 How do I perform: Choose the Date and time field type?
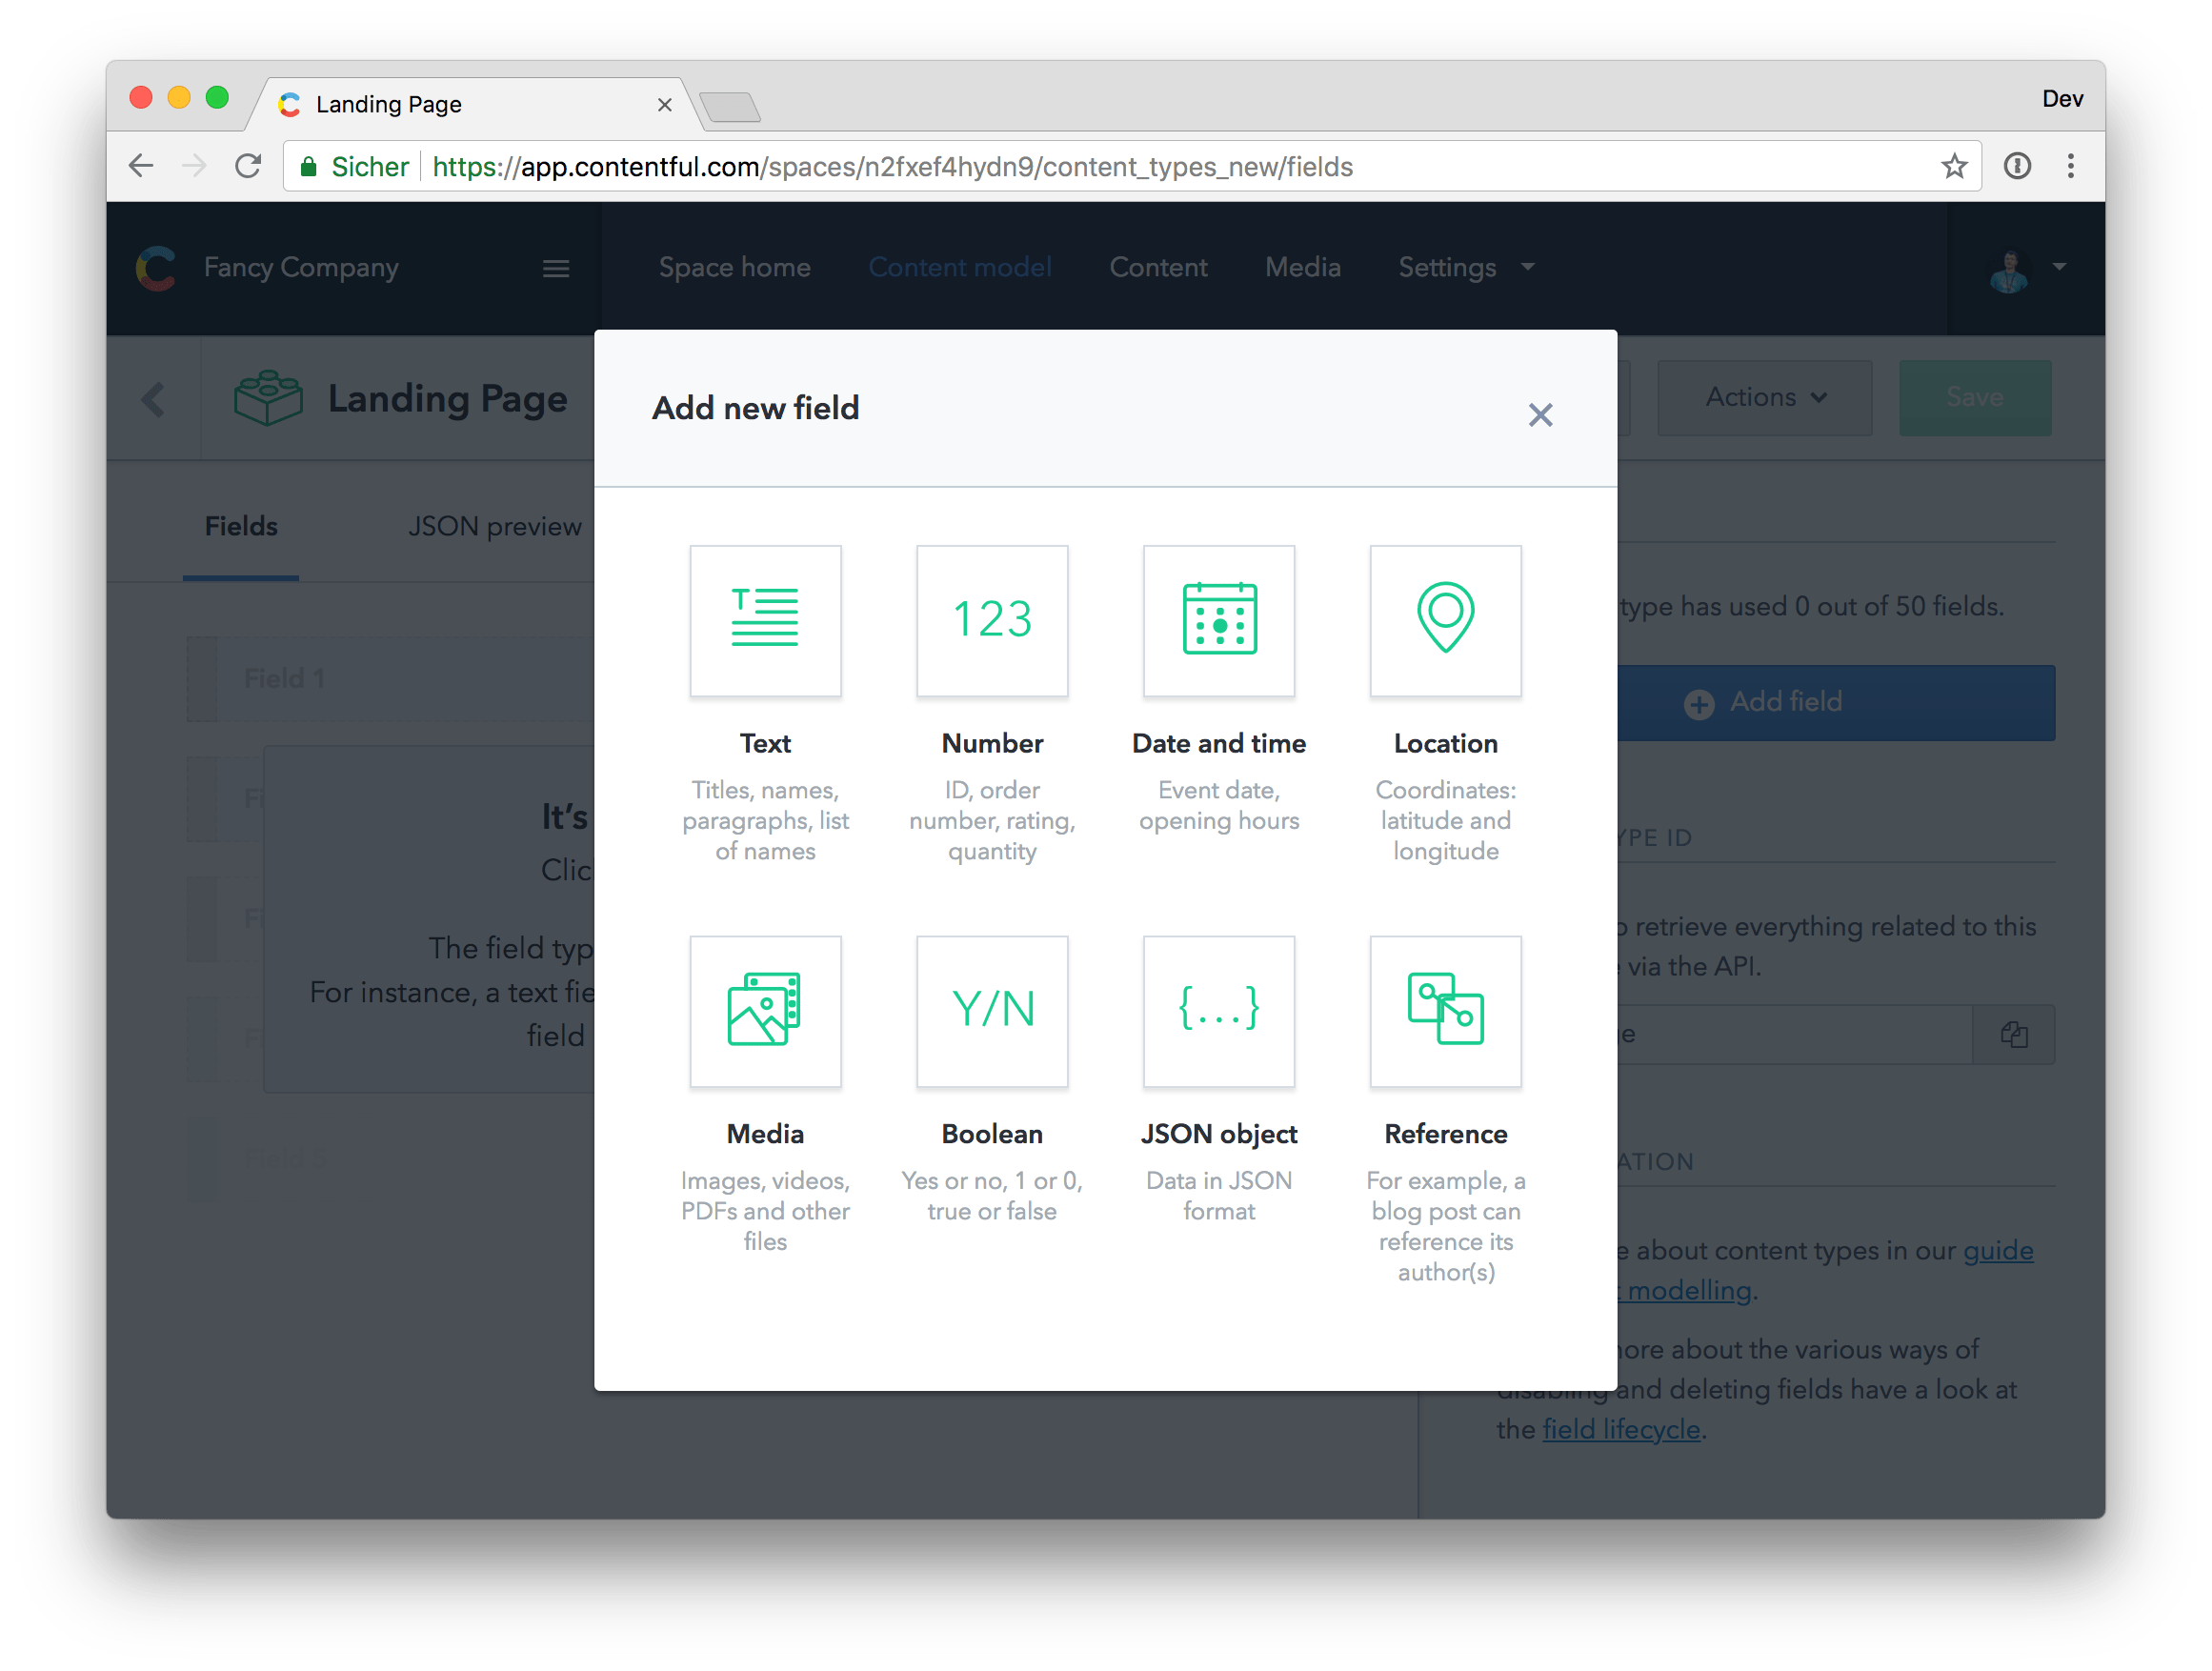tap(1218, 621)
